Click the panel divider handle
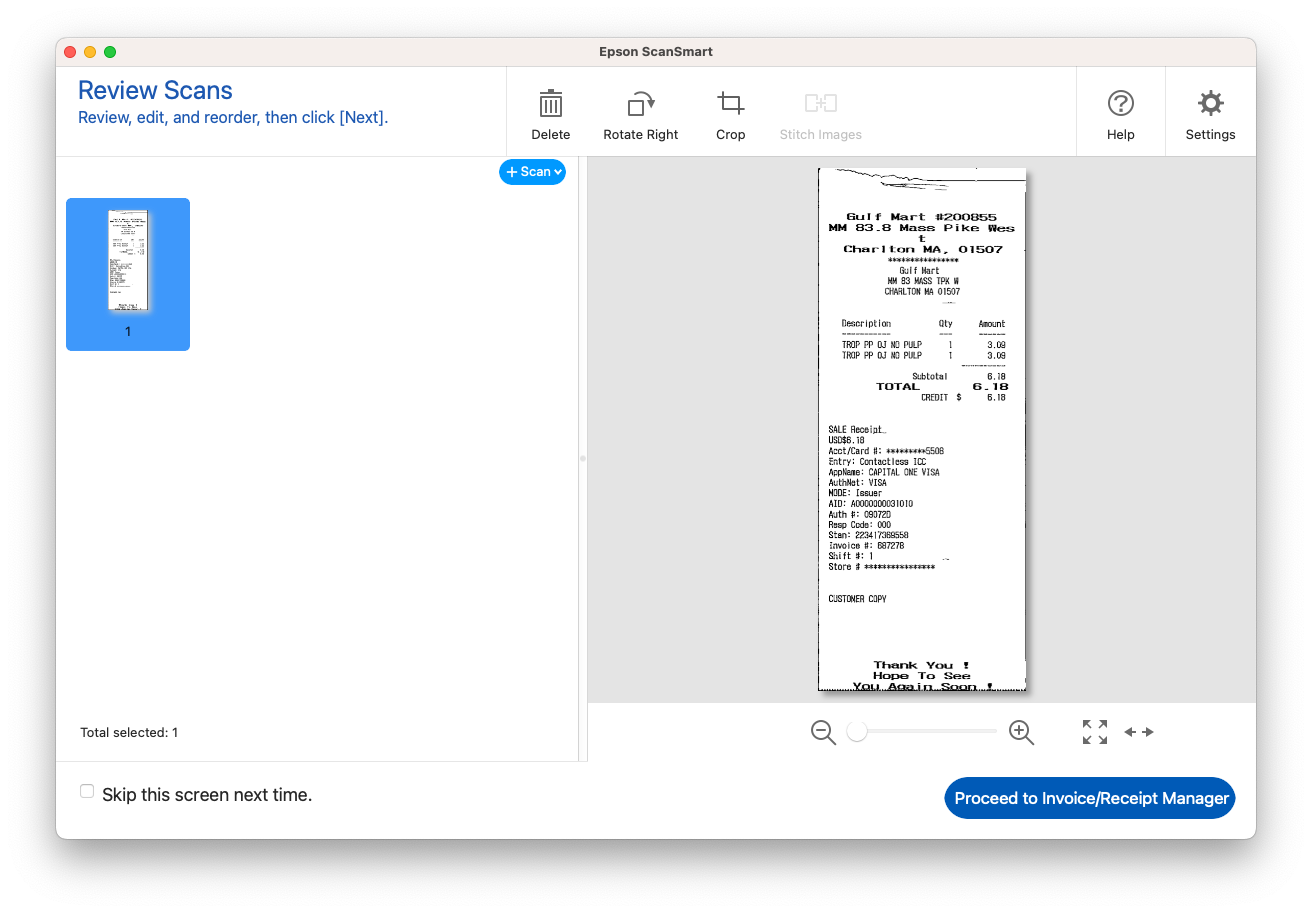 click(583, 458)
